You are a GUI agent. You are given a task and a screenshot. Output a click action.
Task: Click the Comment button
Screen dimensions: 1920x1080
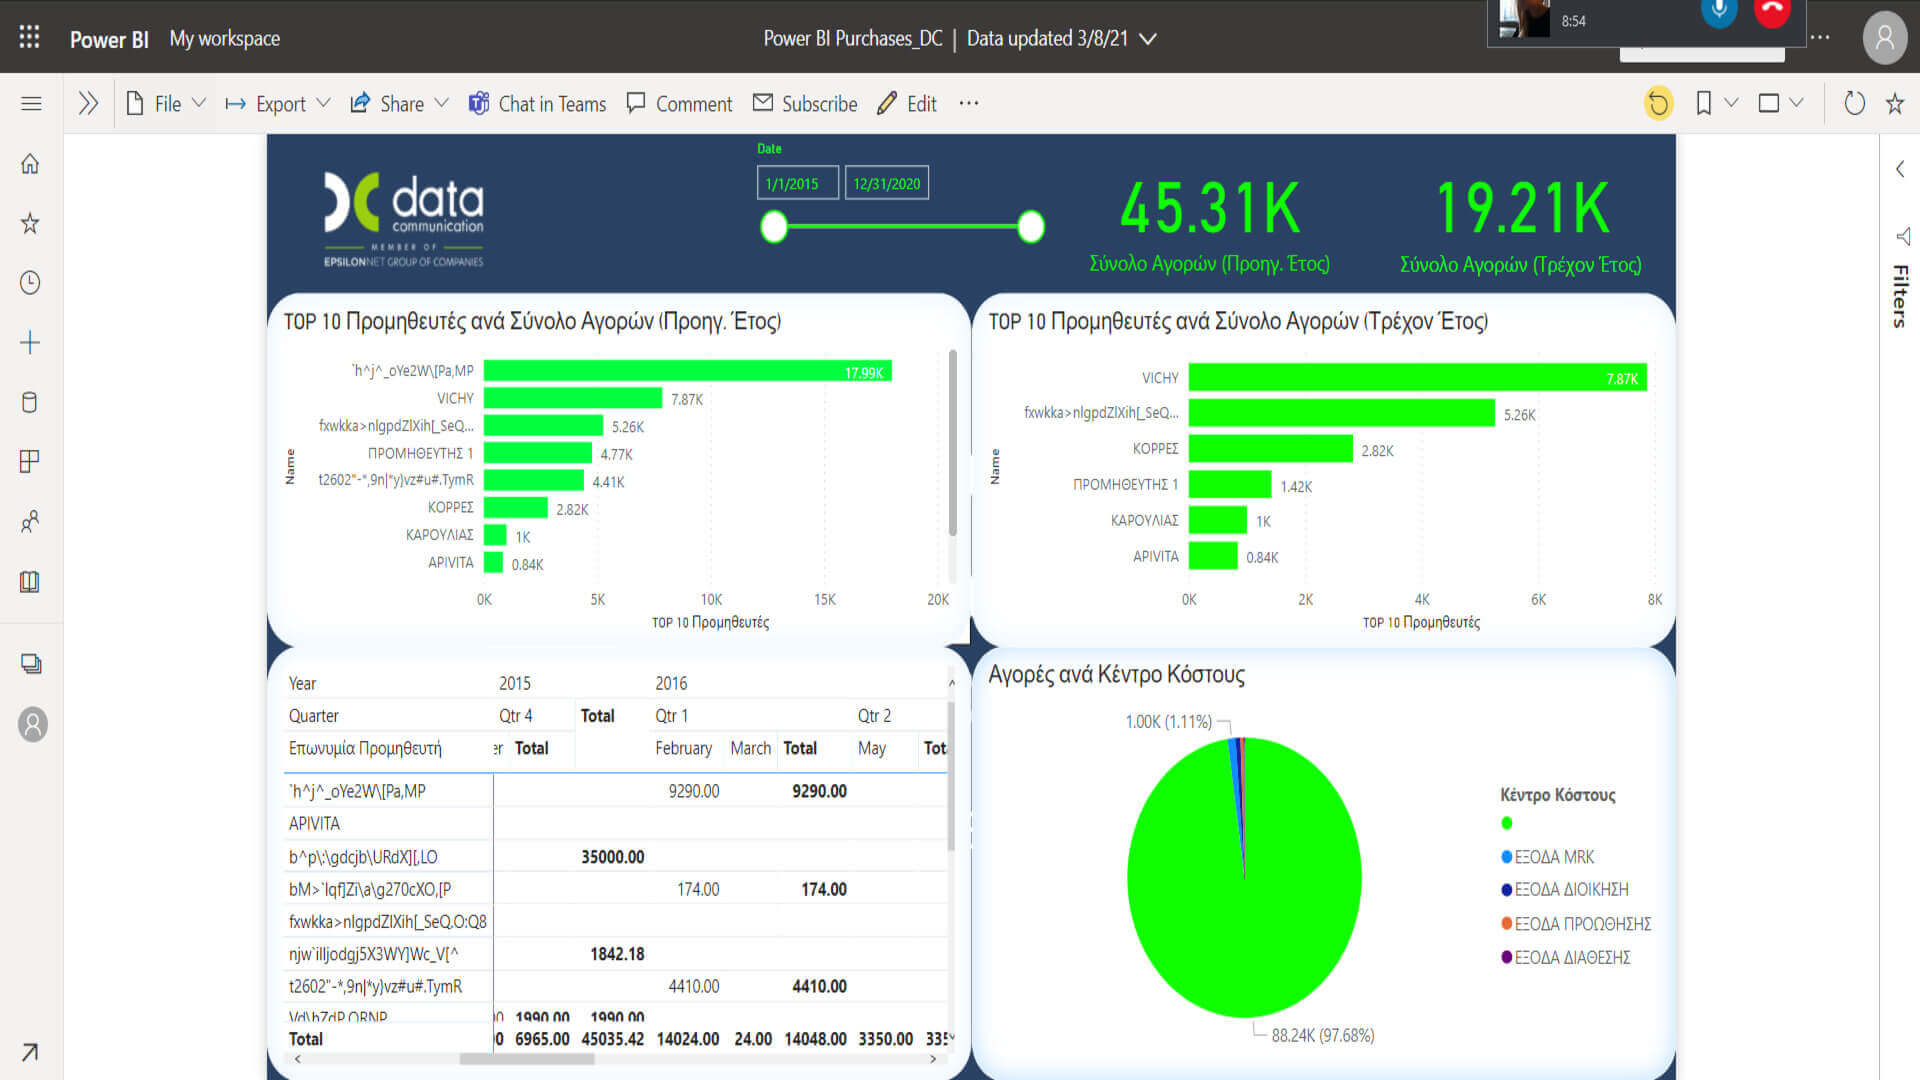point(679,103)
